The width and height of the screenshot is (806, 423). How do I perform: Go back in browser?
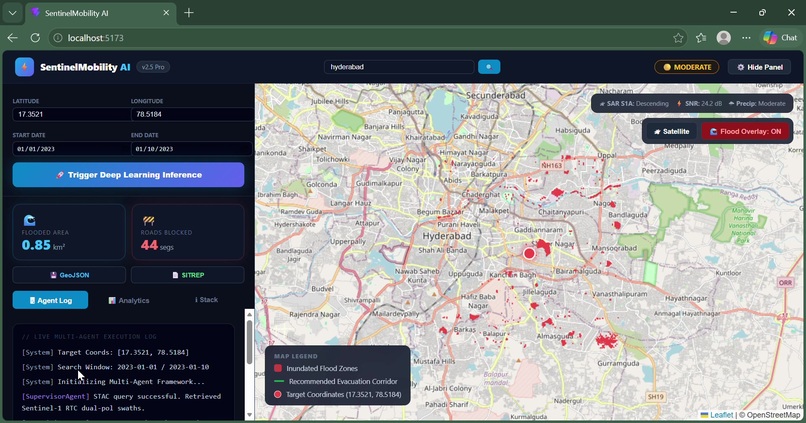click(x=13, y=38)
